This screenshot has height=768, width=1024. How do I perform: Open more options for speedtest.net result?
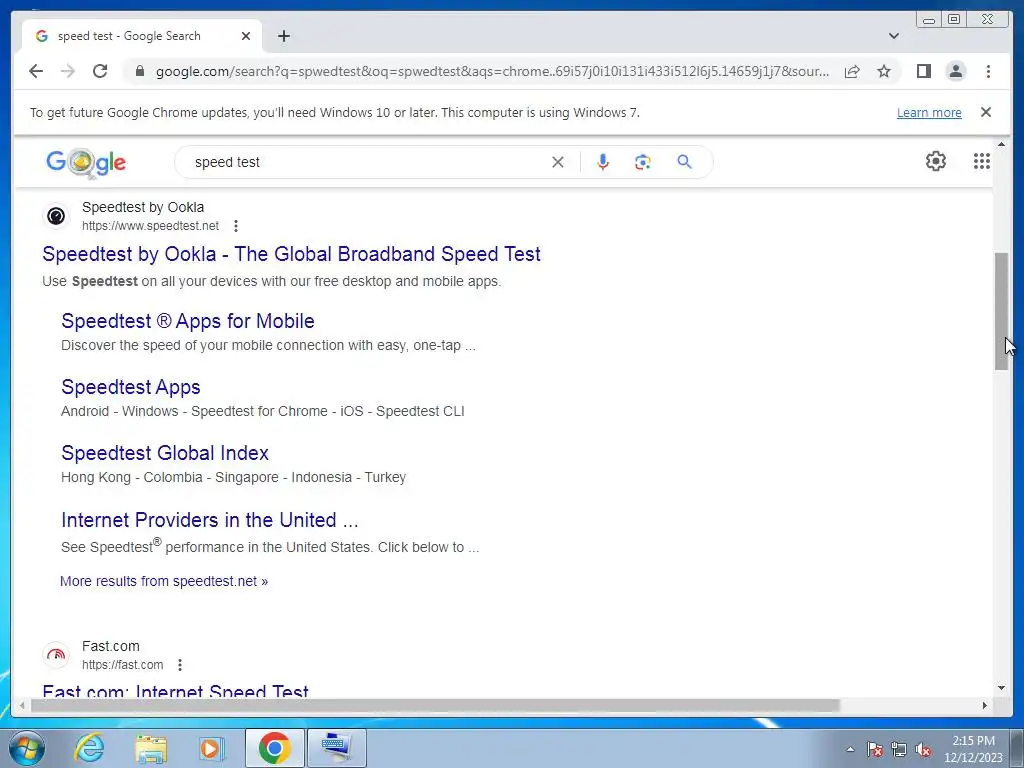pos(236,226)
